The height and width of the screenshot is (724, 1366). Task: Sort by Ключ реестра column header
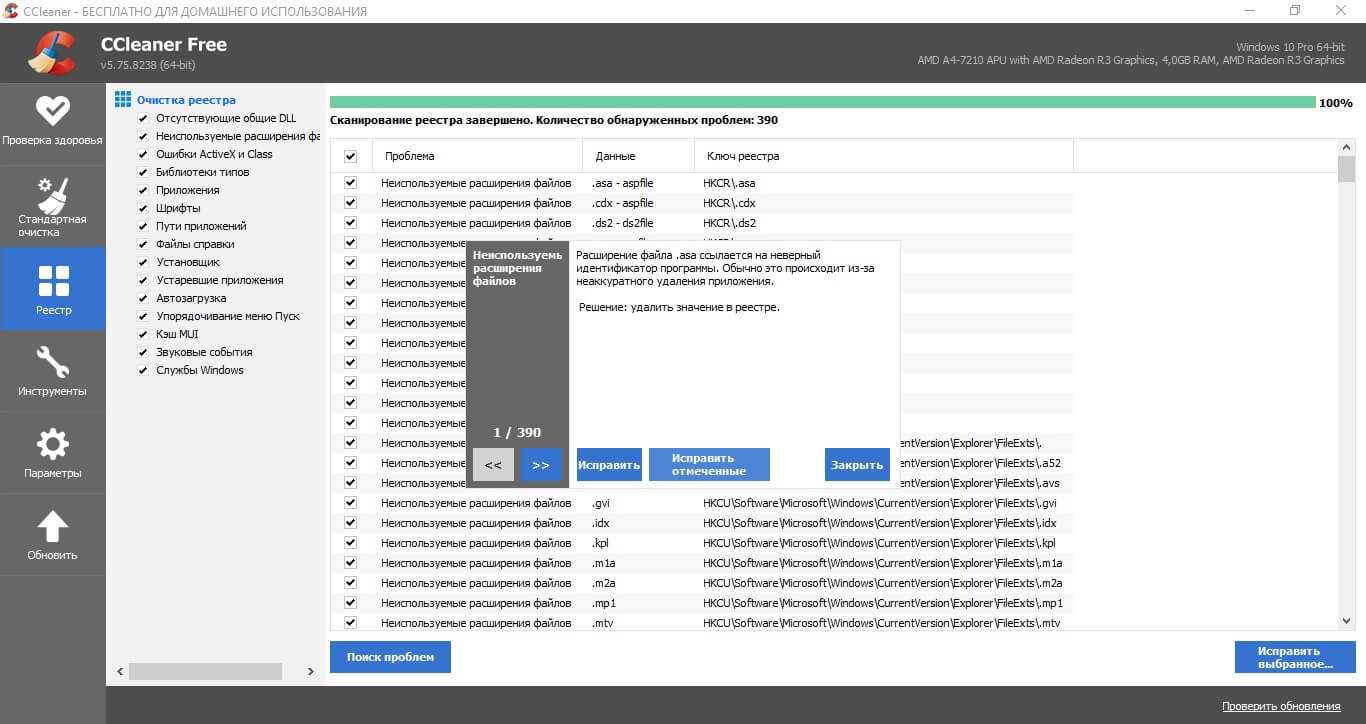click(743, 156)
